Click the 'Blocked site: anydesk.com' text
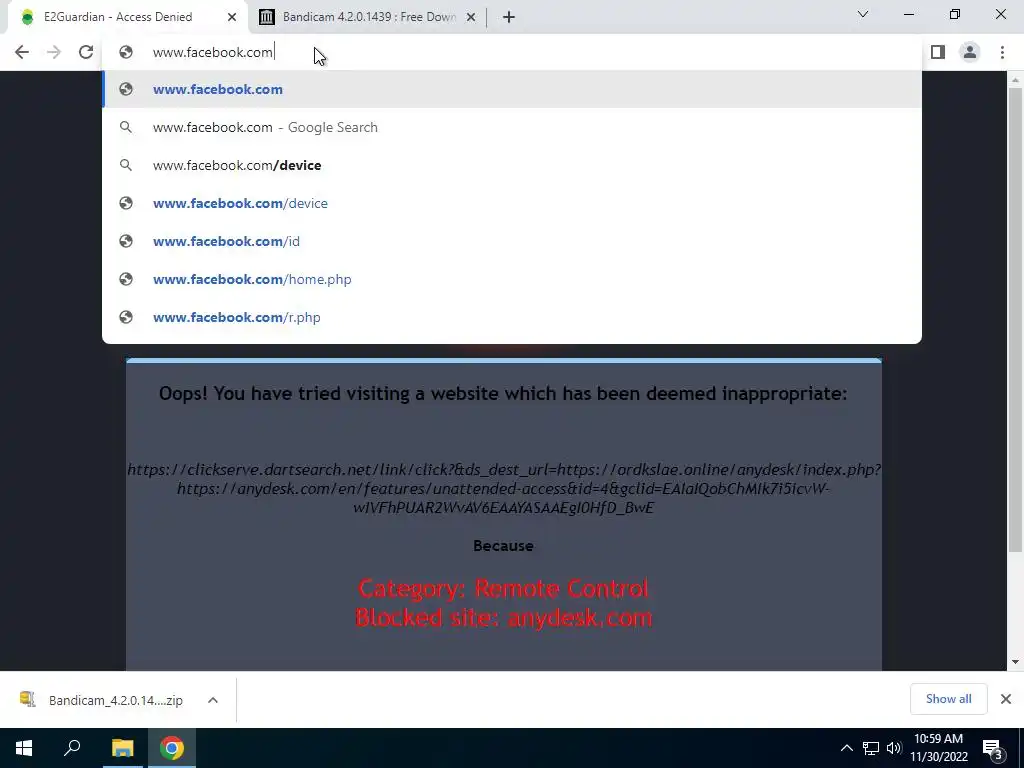Viewport: 1024px width, 768px height. click(504, 618)
